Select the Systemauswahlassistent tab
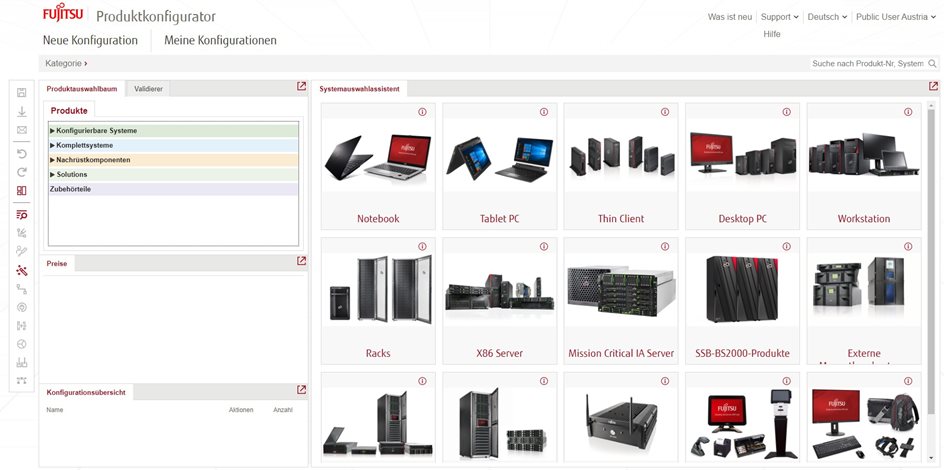The width and height of the screenshot is (944, 470). click(359, 88)
